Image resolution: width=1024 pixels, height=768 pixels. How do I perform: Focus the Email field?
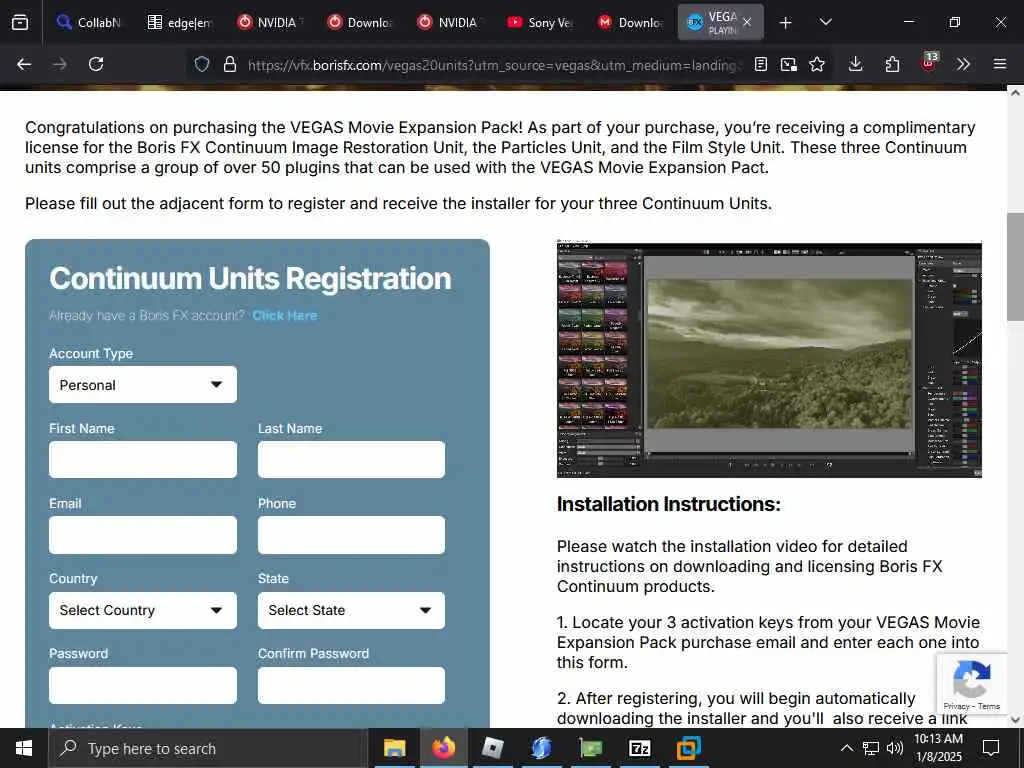(143, 535)
